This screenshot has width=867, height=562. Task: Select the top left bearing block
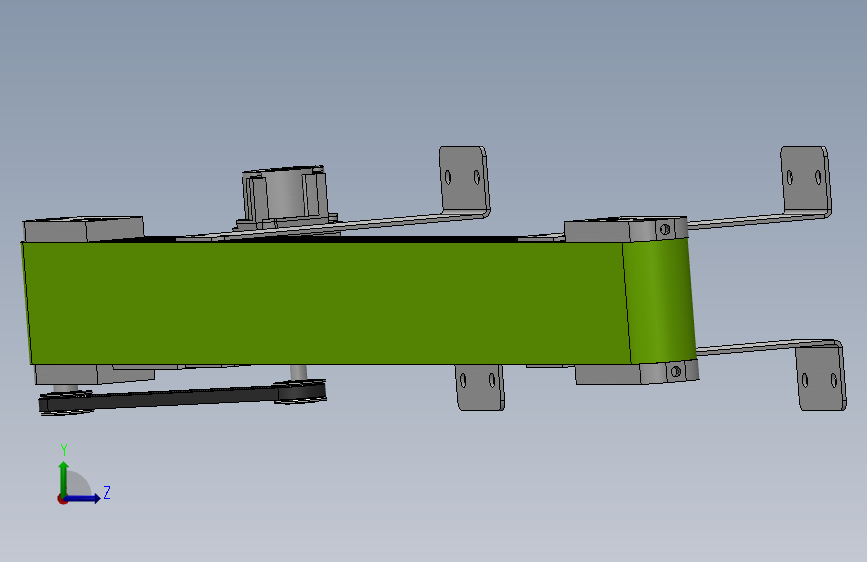[83, 229]
